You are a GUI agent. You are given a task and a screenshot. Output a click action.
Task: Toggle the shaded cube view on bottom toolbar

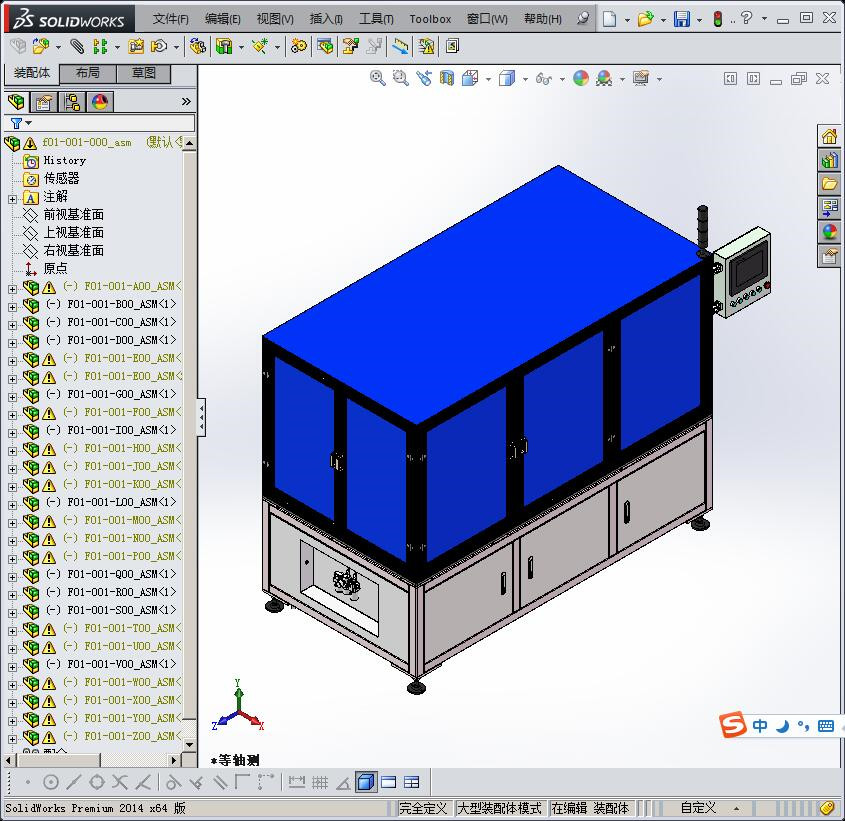point(366,782)
